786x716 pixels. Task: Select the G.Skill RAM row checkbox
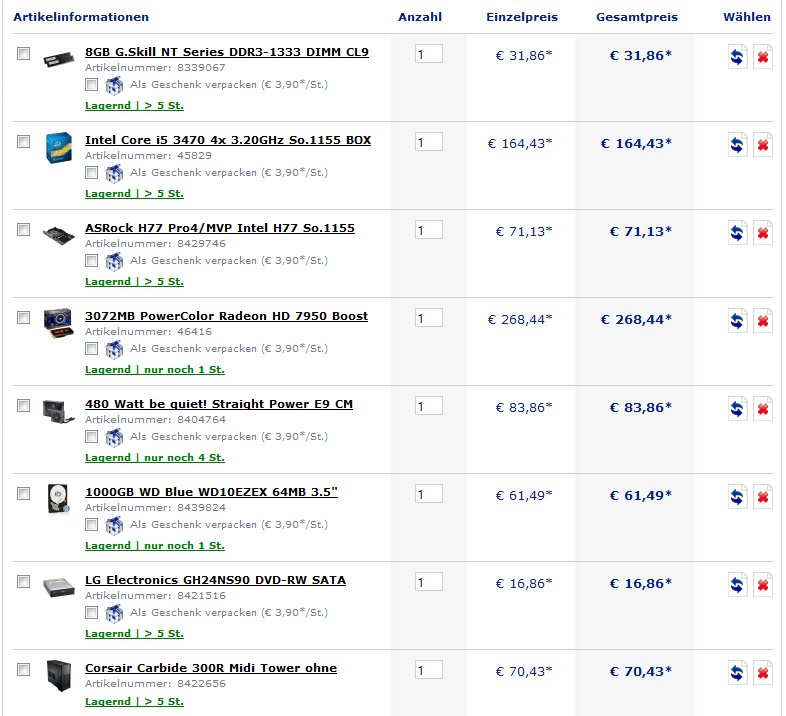tap(24, 53)
